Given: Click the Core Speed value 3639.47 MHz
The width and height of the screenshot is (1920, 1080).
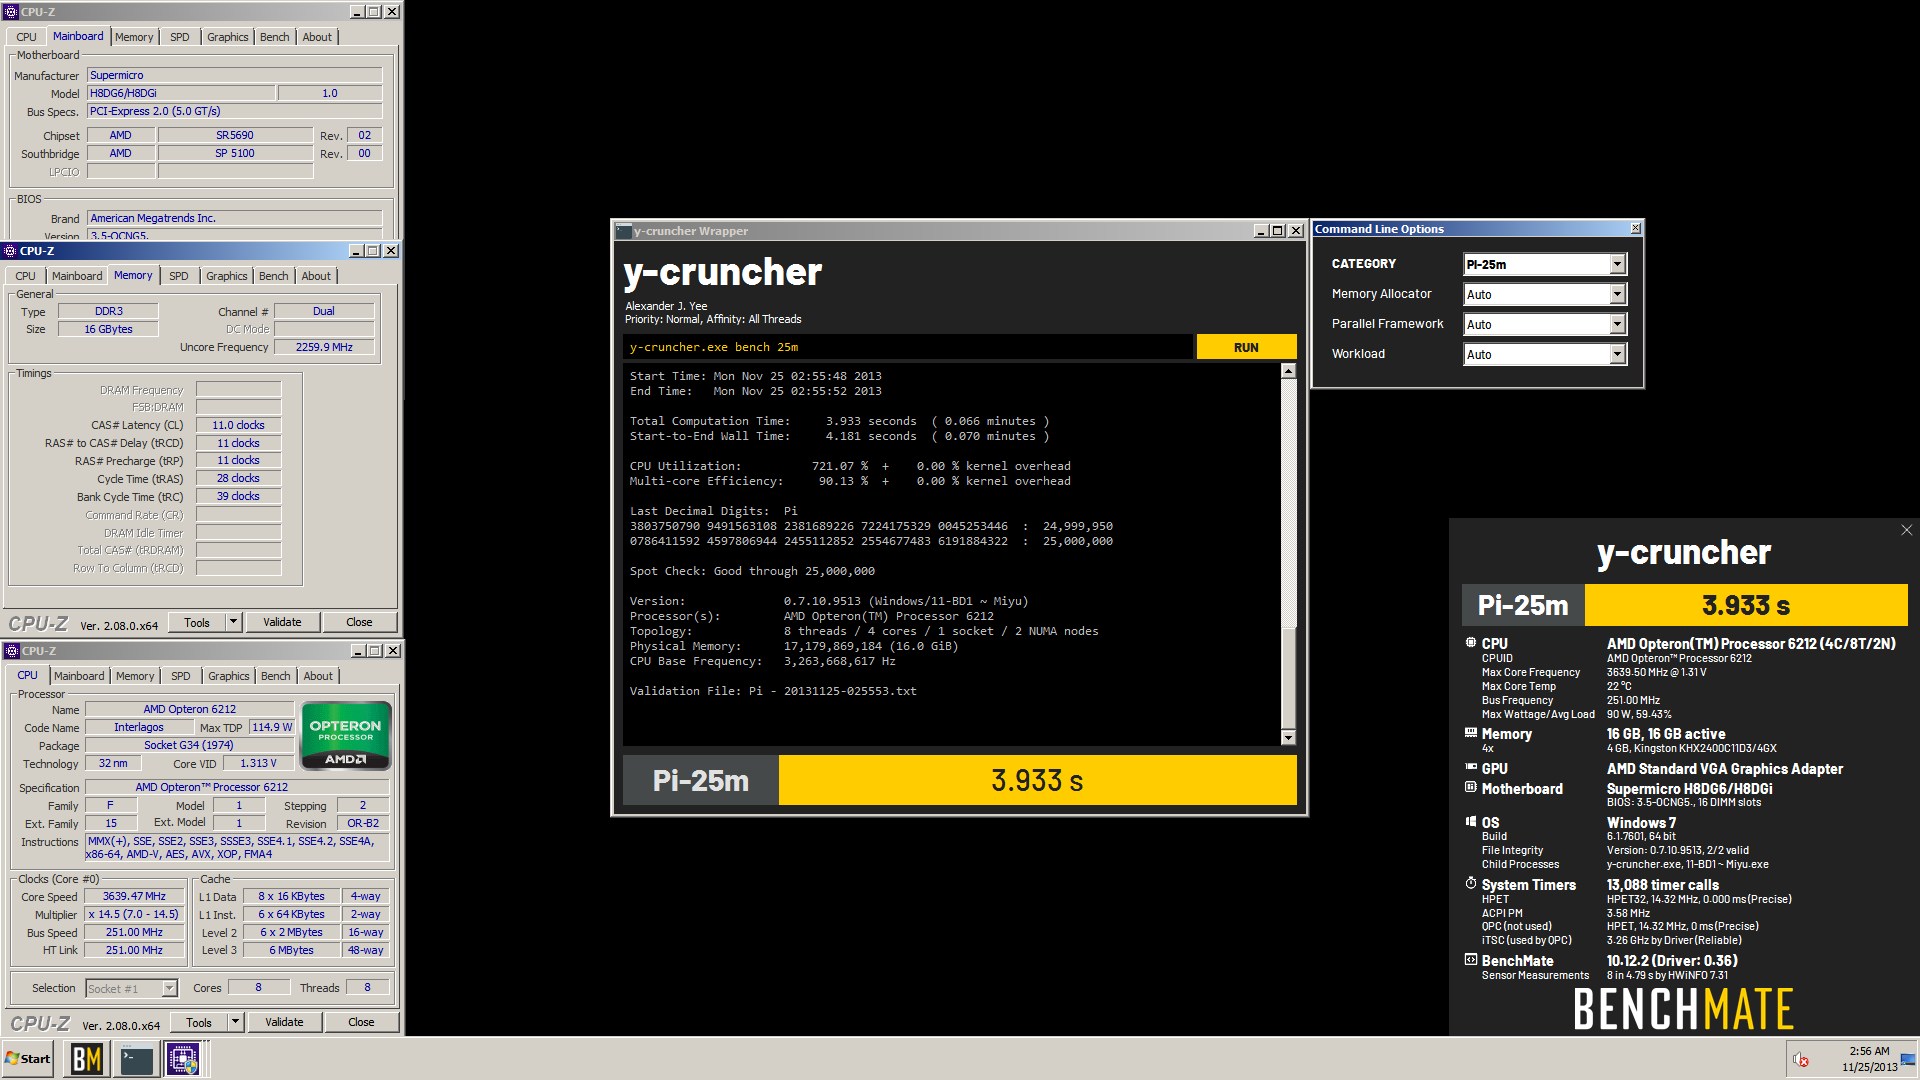Looking at the screenshot, I should tap(134, 896).
